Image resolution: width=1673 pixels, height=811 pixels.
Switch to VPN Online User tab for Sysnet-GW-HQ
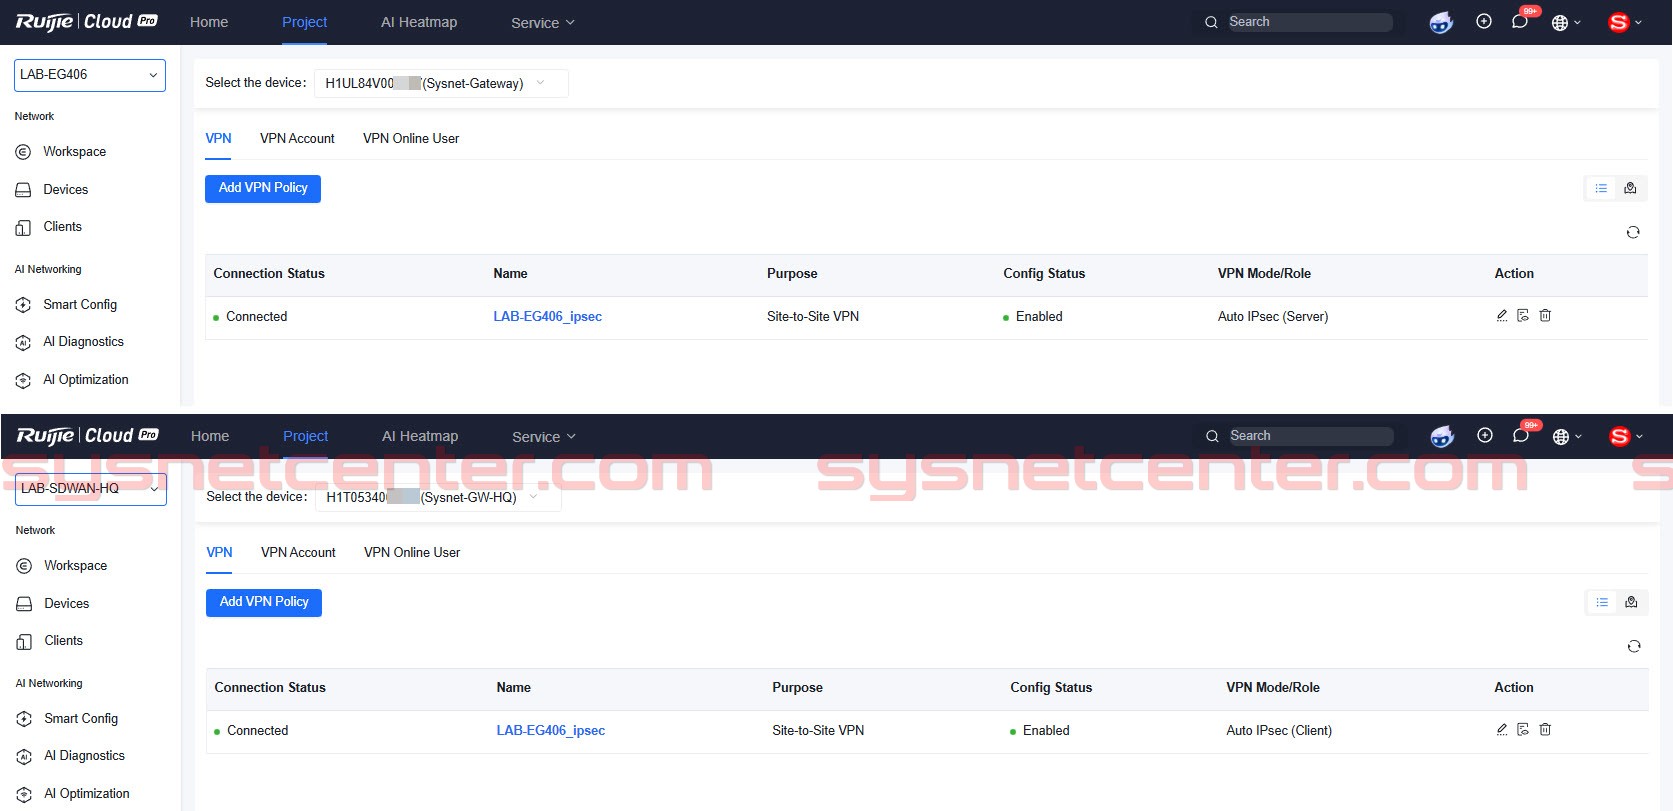click(x=412, y=553)
